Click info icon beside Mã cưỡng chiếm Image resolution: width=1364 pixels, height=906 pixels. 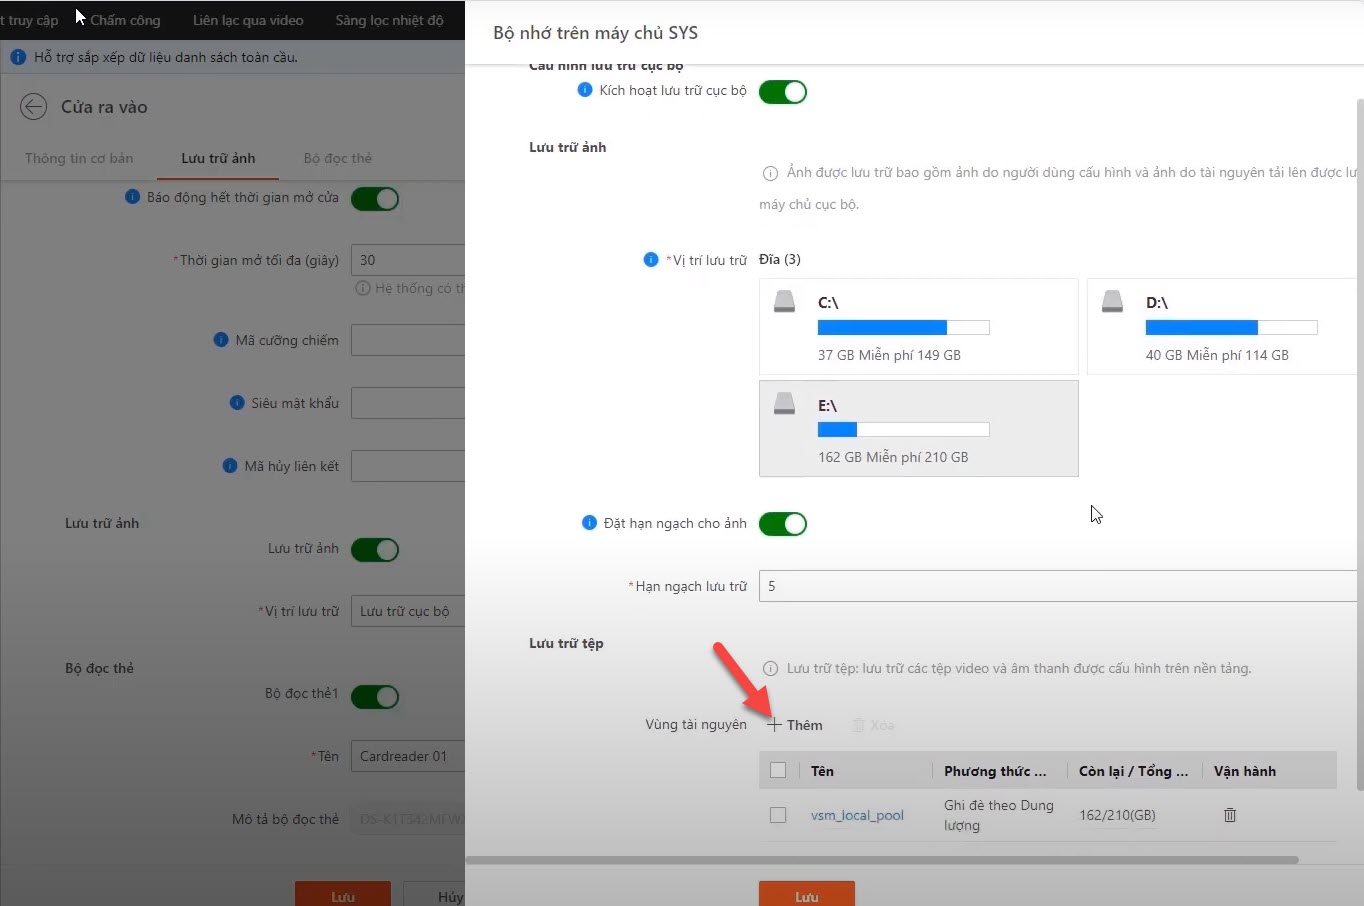pos(221,340)
